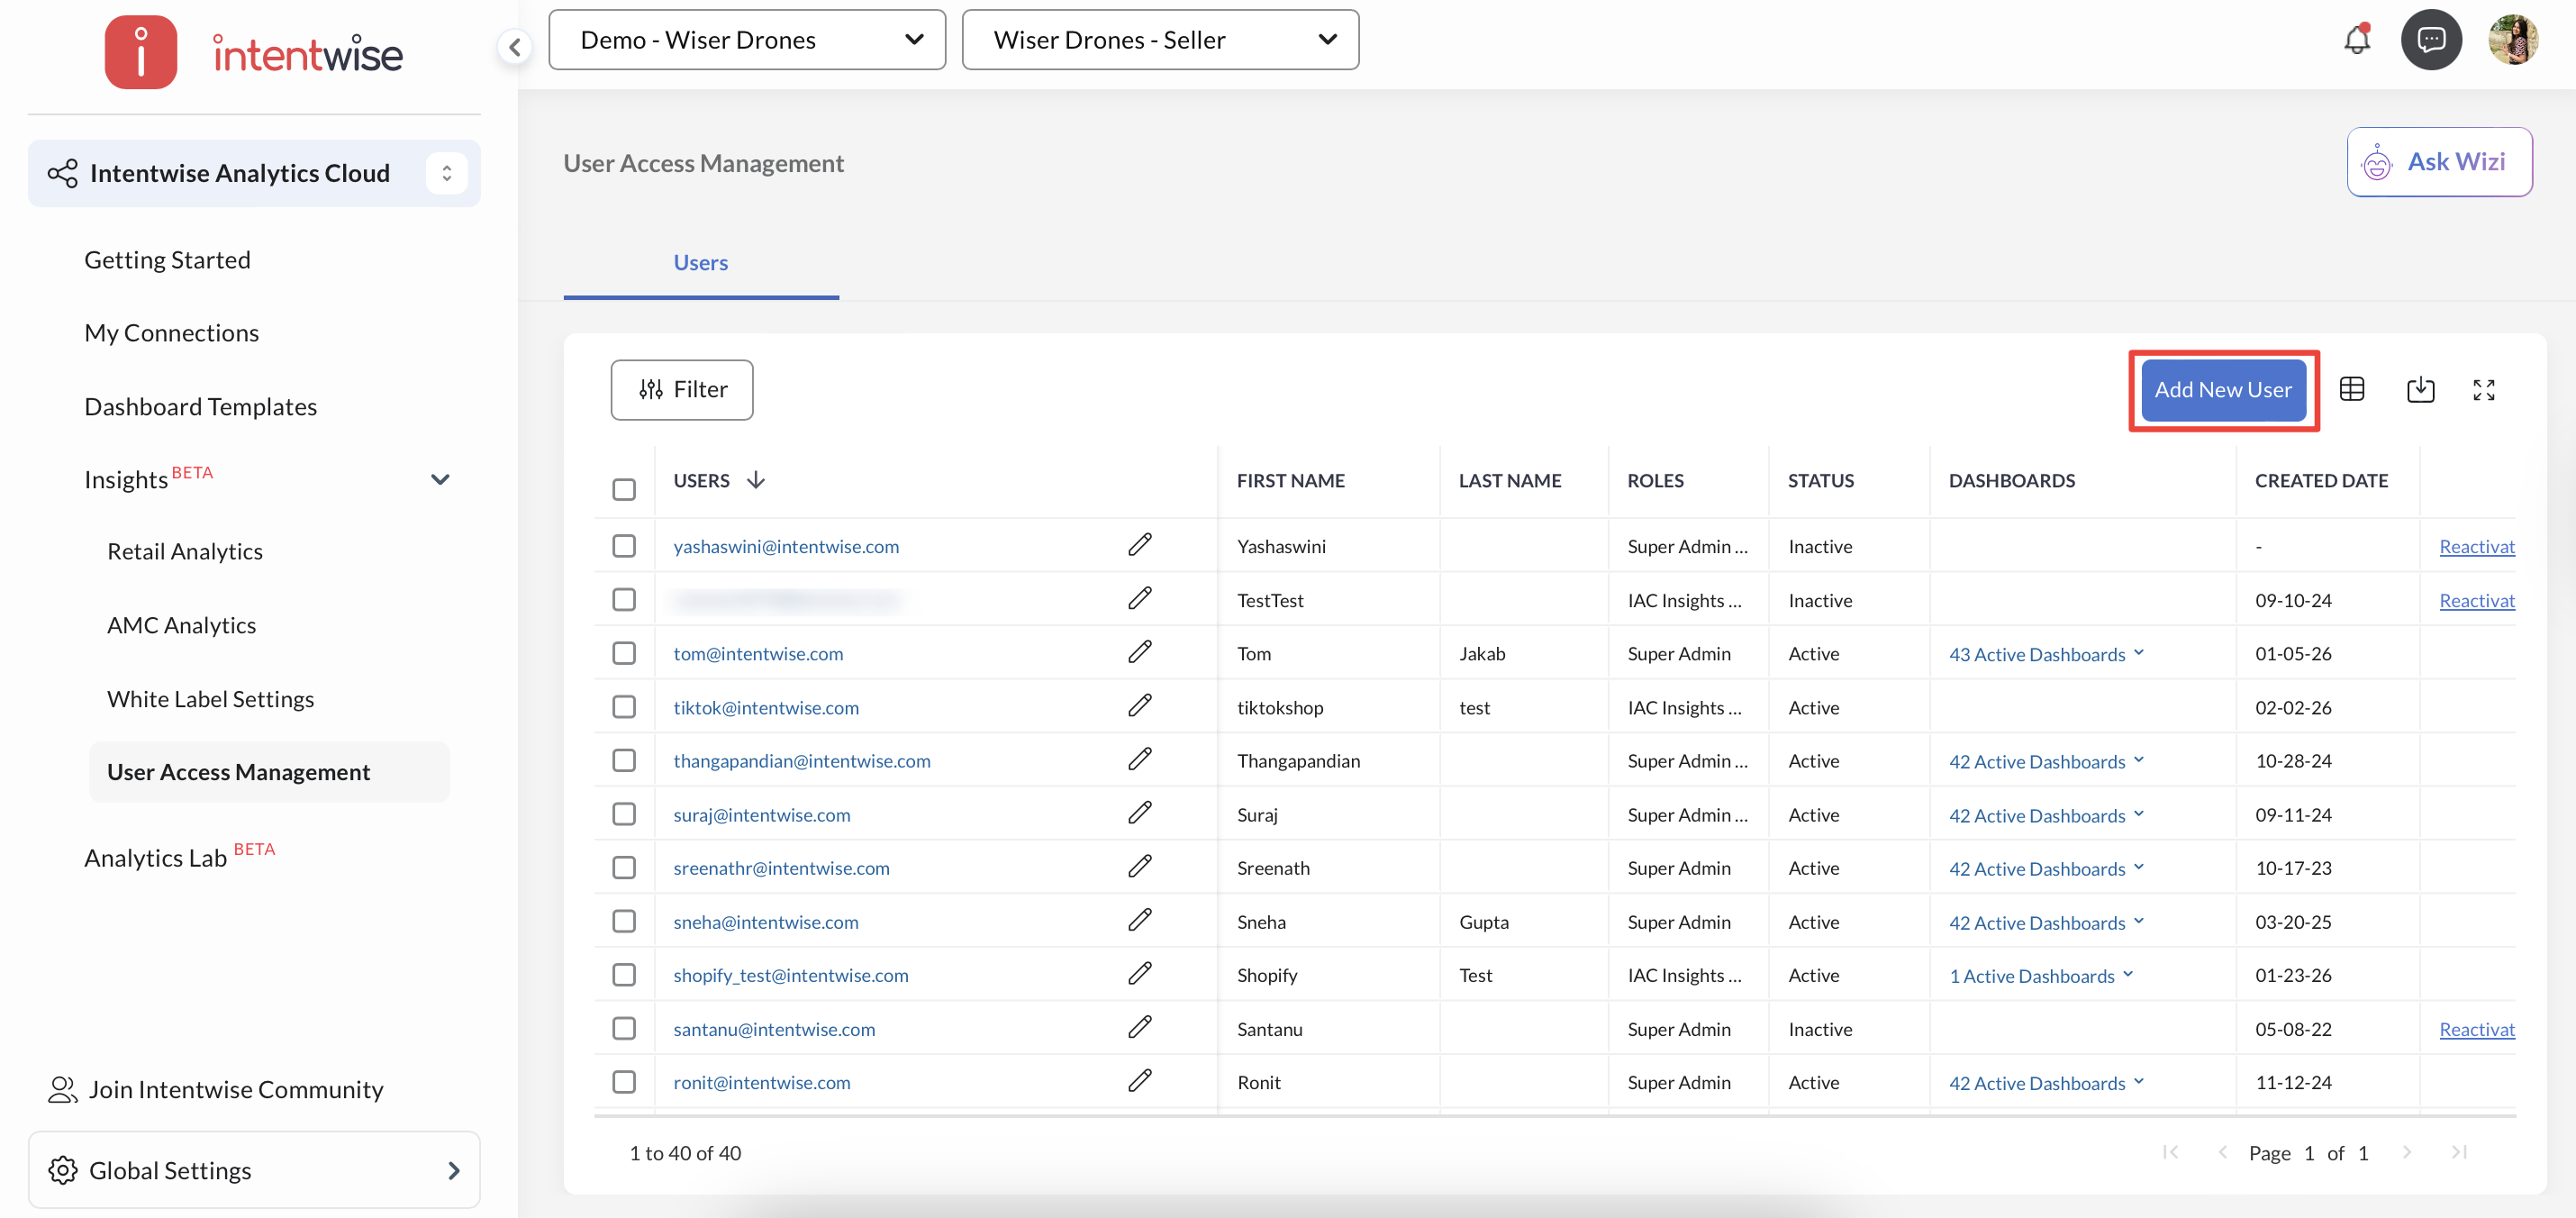This screenshot has height=1218, width=2576.
Task: Open Wiser Drones - Seller dropdown
Action: (1160, 40)
